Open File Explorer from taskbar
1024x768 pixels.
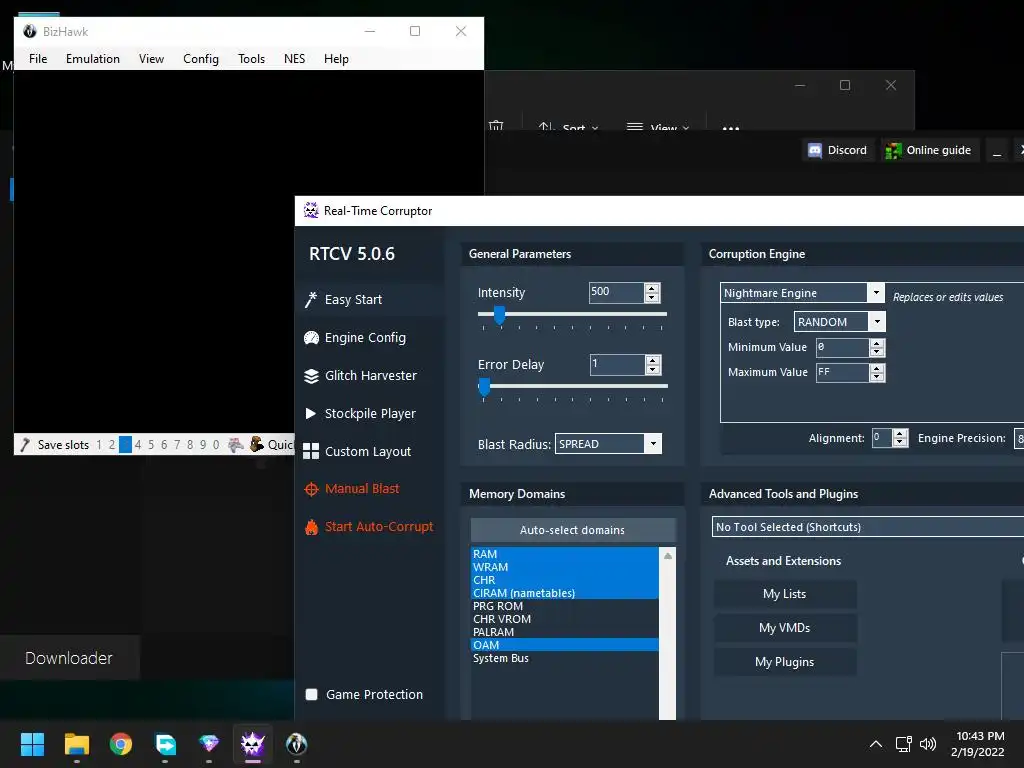tap(76, 744)
